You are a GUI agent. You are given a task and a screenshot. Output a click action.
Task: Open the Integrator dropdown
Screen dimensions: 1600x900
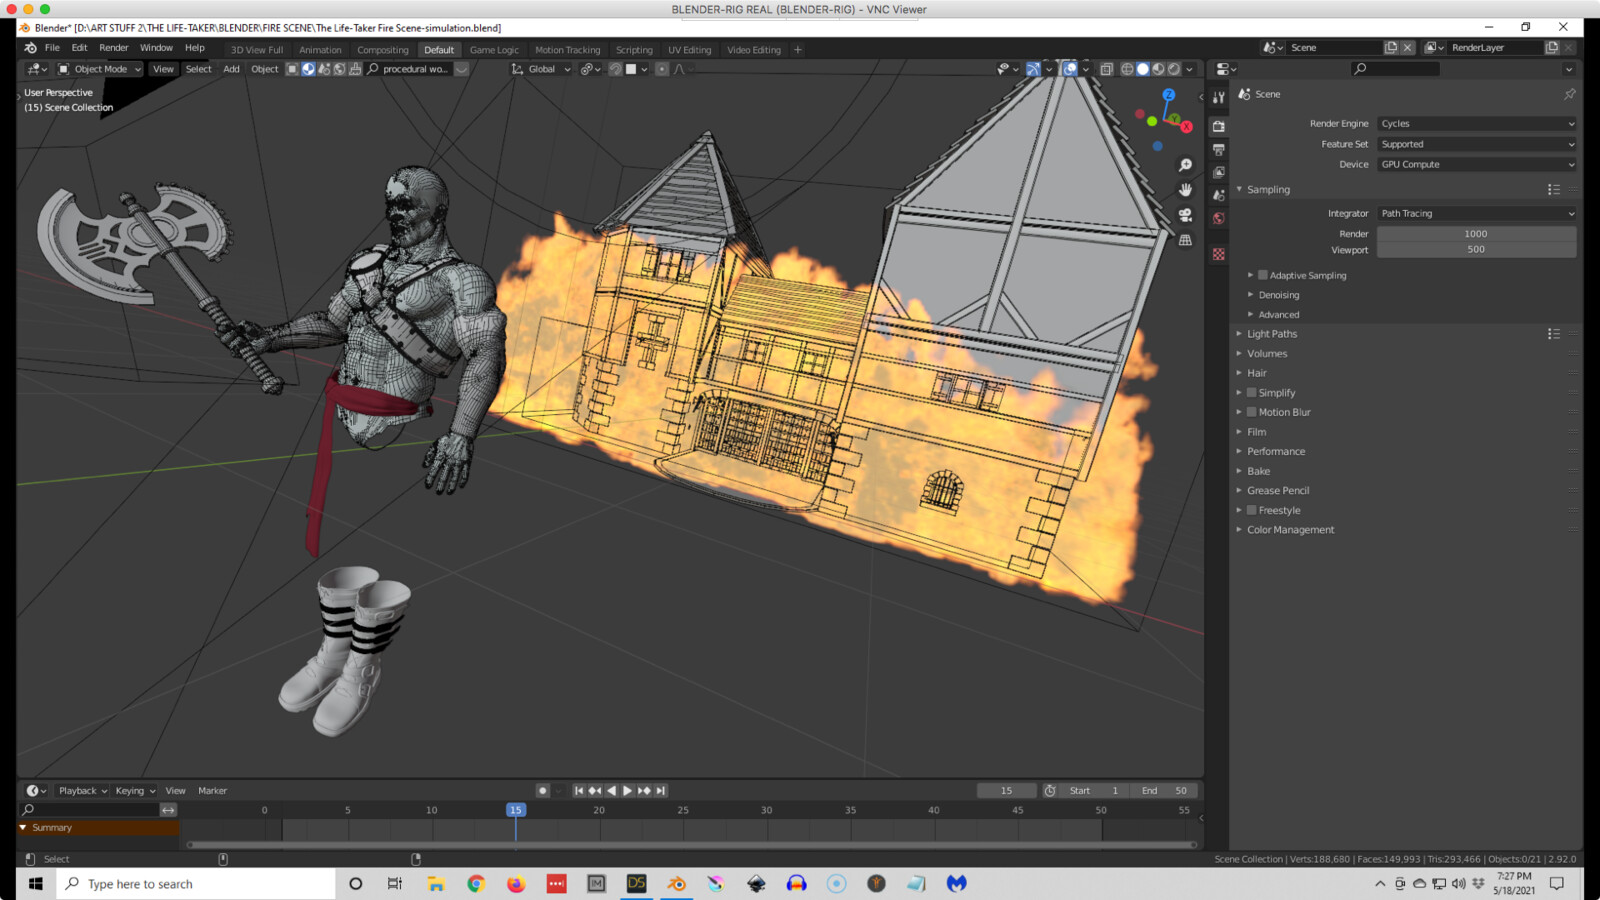click(1476, 213)
